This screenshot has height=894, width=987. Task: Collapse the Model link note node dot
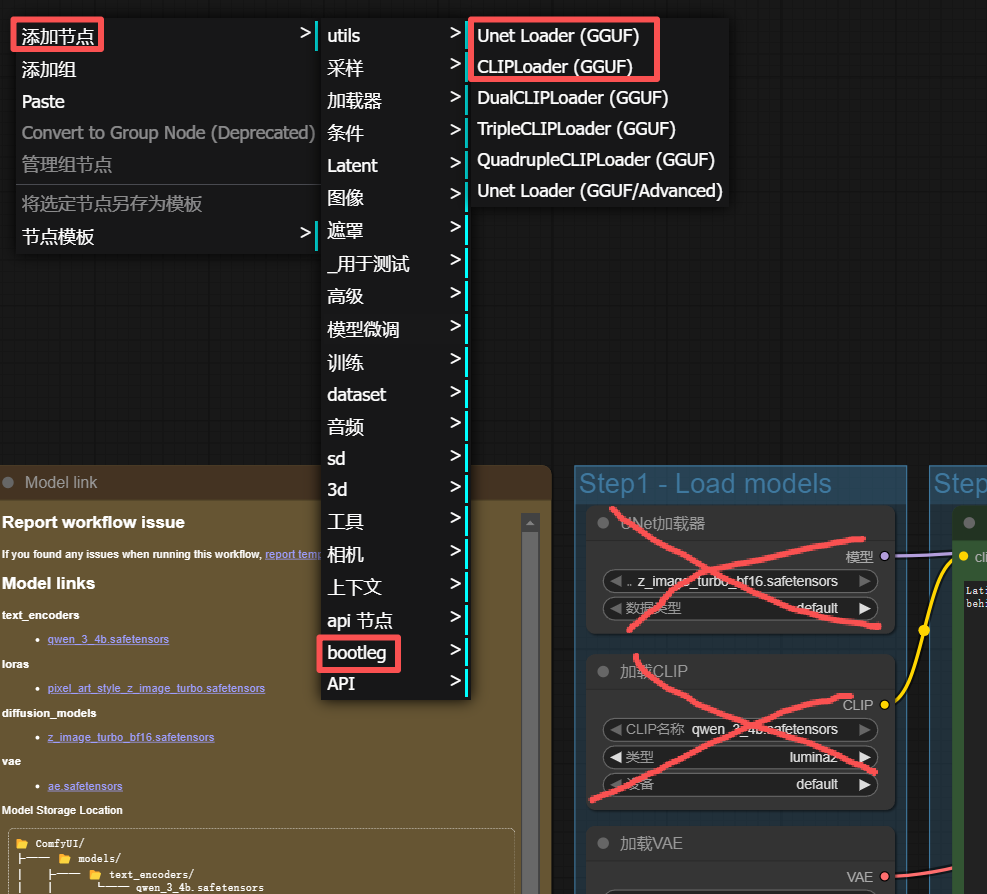click(9, 482)
